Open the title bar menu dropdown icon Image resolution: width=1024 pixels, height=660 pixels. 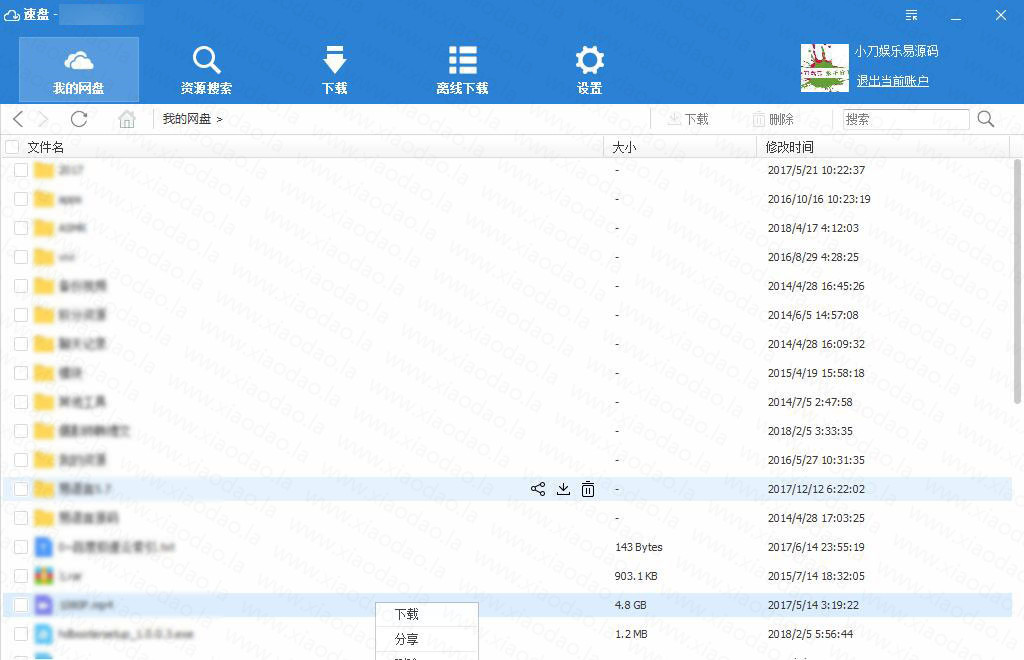(x=911, y=14)
